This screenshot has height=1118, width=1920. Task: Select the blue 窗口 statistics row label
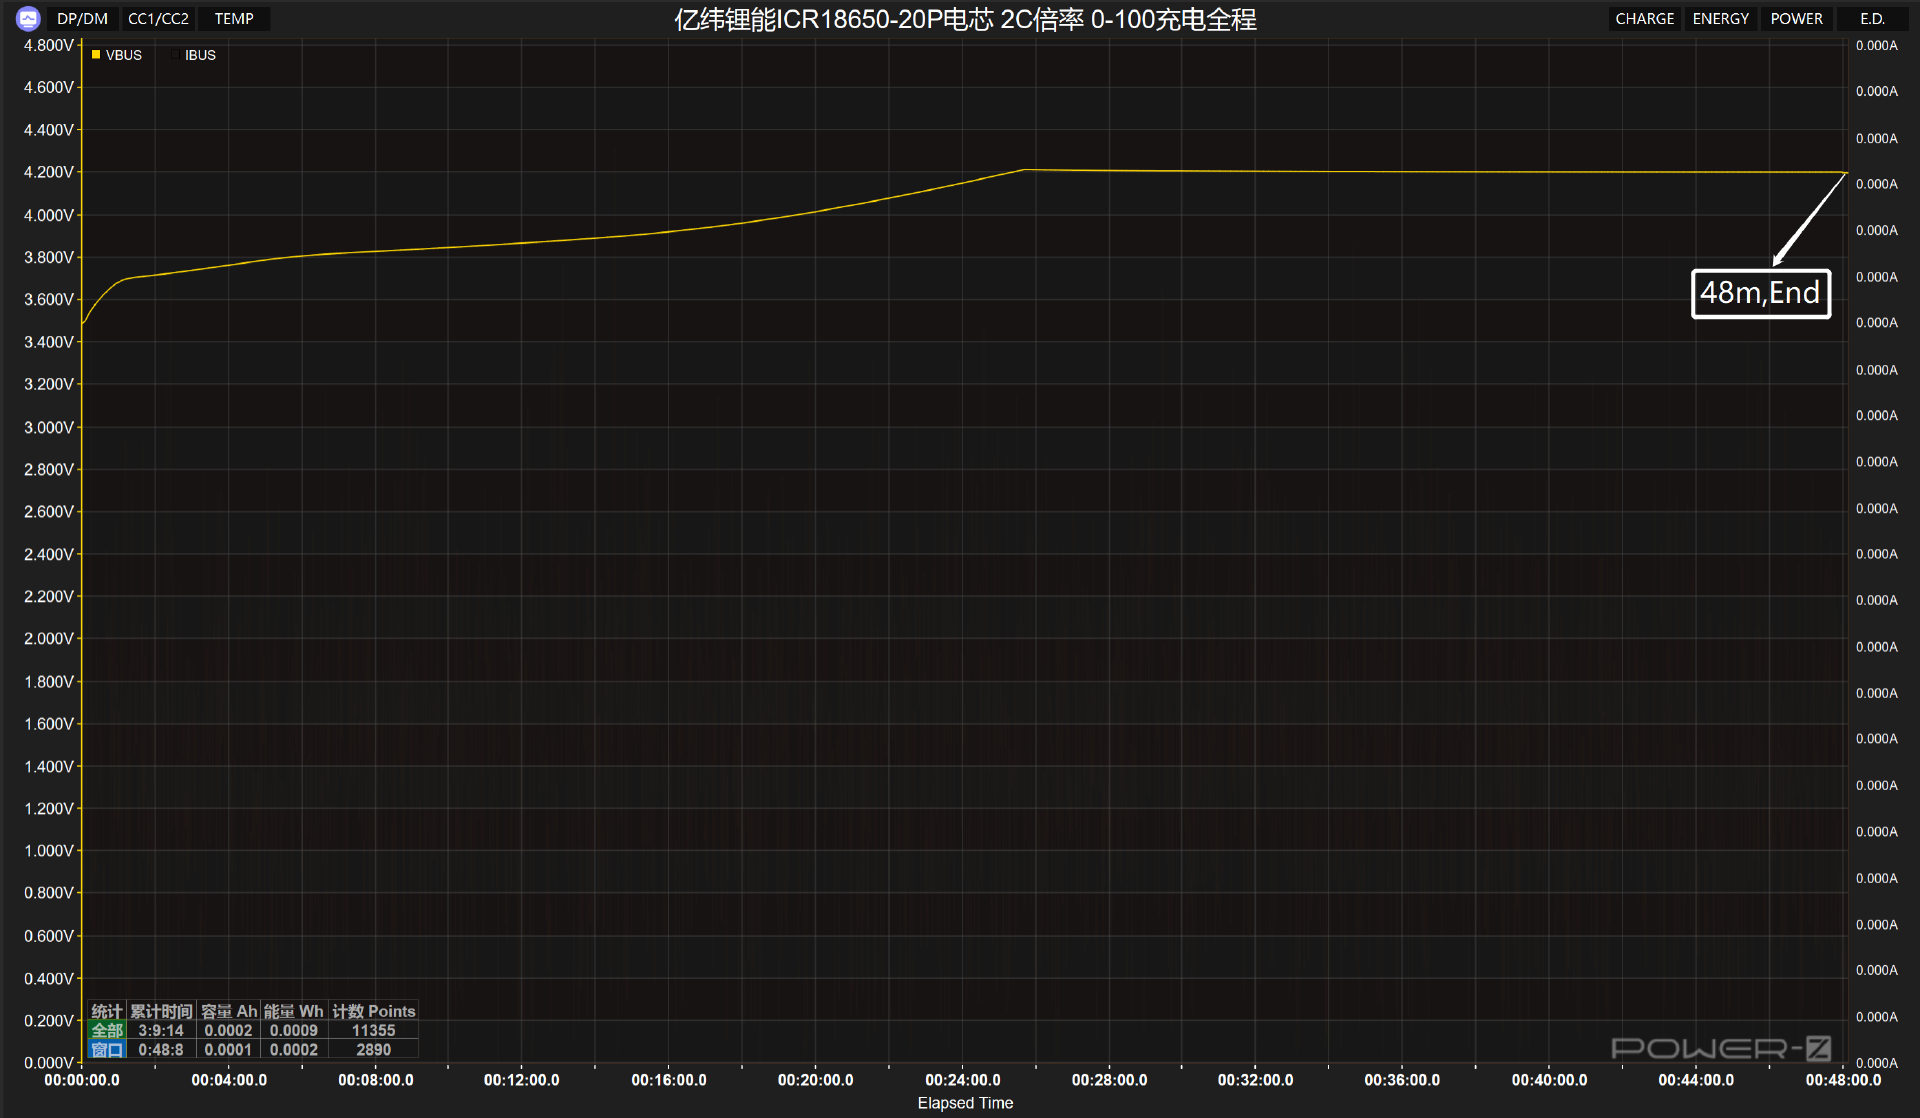pyautogui.click(x=107, y=1049)
